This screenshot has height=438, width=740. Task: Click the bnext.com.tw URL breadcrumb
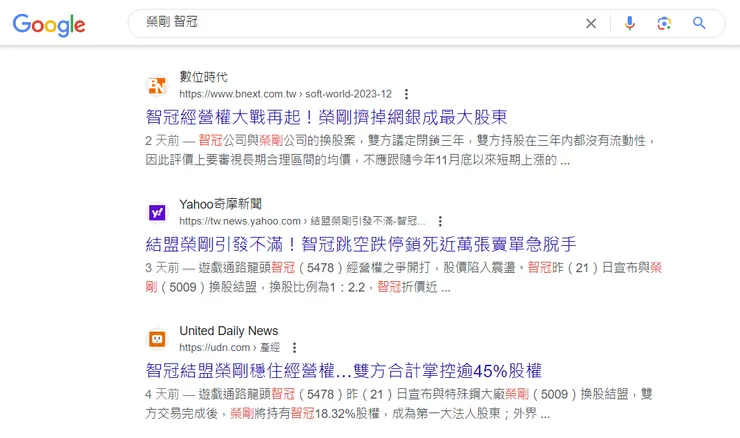[286, 94]
